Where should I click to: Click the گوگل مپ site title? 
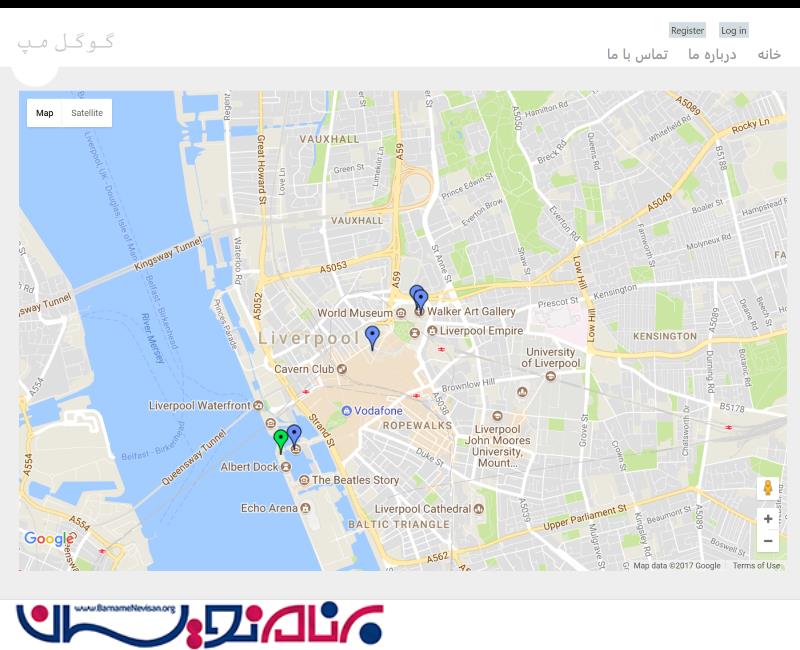[66, 42]
